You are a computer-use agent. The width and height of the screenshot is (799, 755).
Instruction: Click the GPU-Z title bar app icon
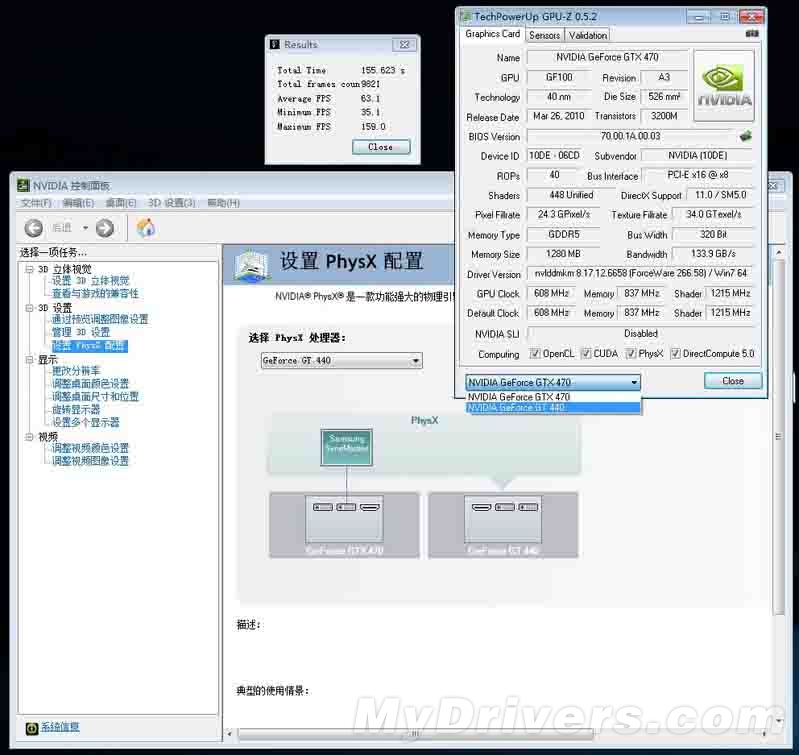point(465,16)
